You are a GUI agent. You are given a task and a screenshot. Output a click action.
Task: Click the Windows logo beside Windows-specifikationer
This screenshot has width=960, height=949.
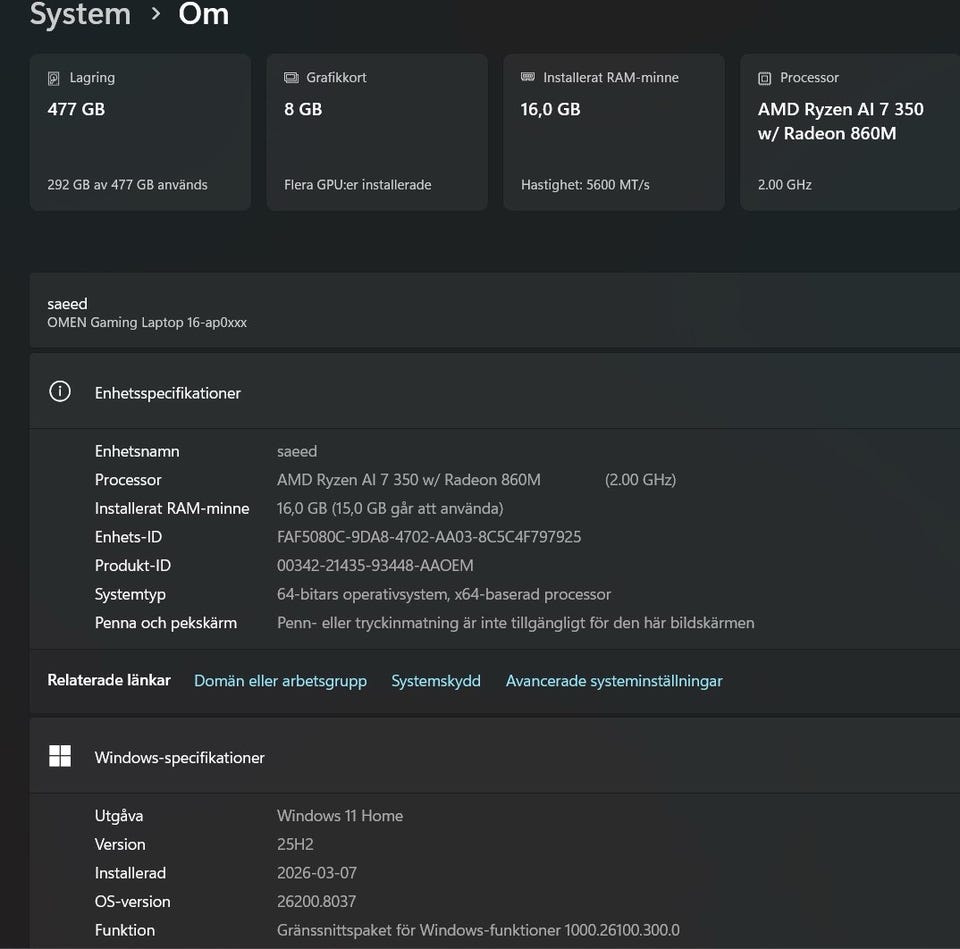pos(60,756)
